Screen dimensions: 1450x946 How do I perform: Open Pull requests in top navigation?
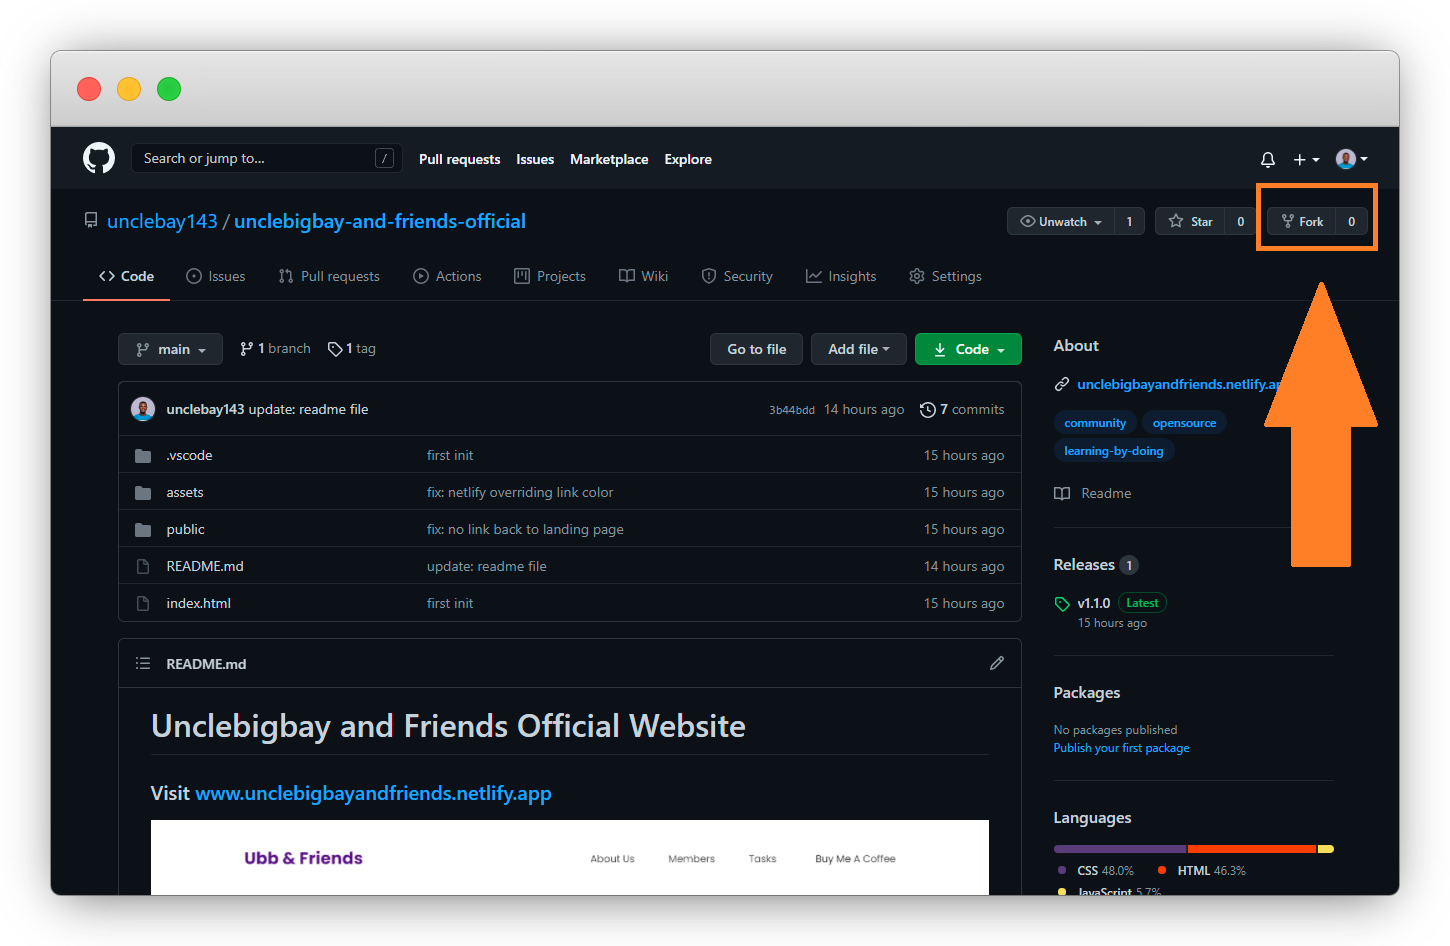(460, 159)
